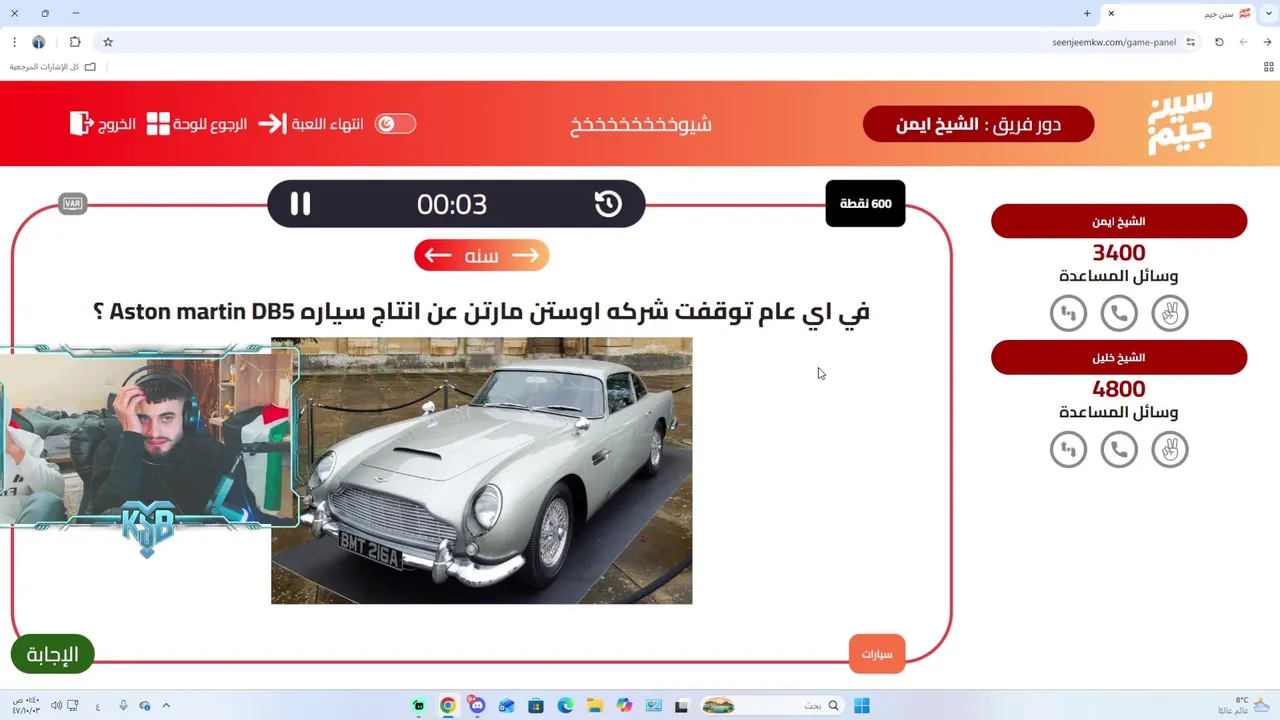Click the left arrow beside سنه
The height and width of the screenshot is (720, 1280).
437,256
